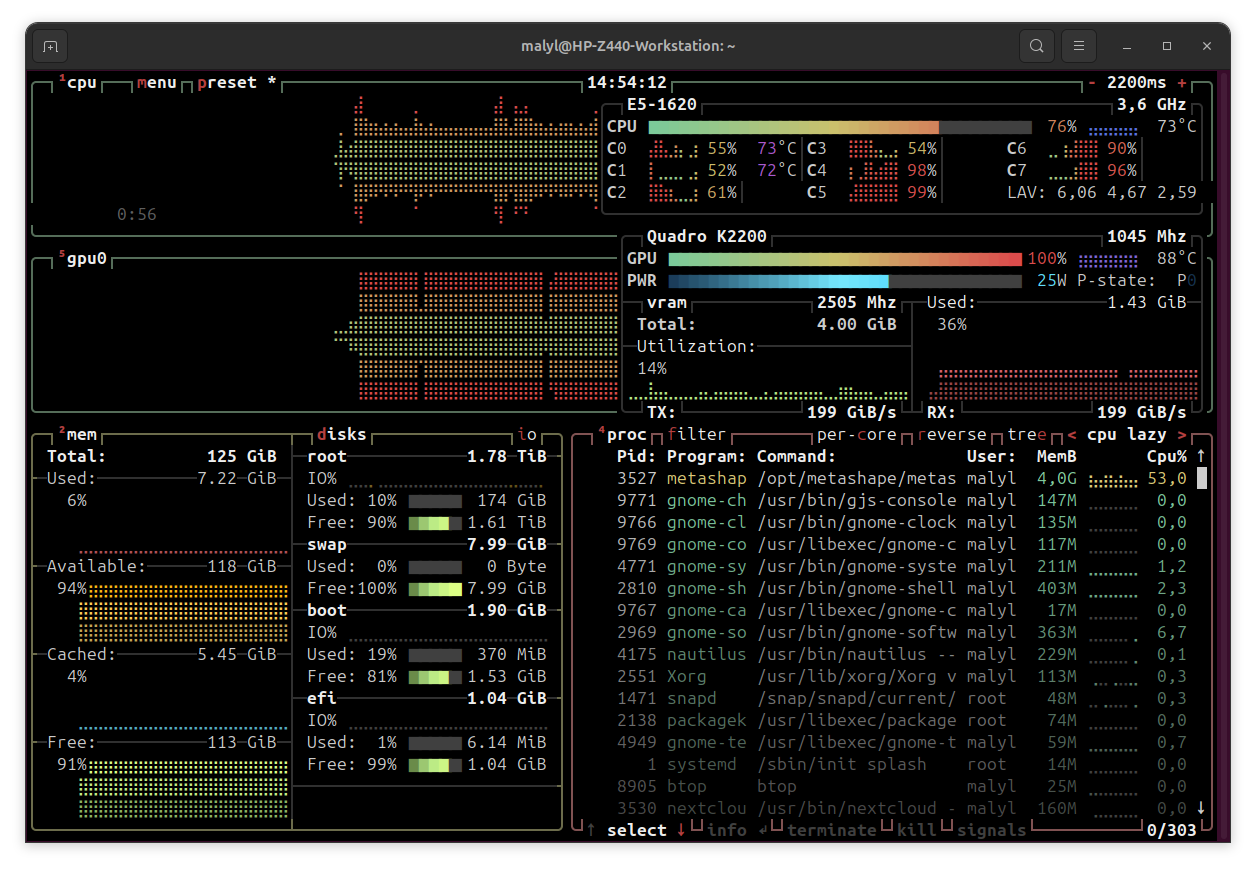The image size is (1256, 871).
Task: Toggle reverse sort order
Action: coord(952,434)
